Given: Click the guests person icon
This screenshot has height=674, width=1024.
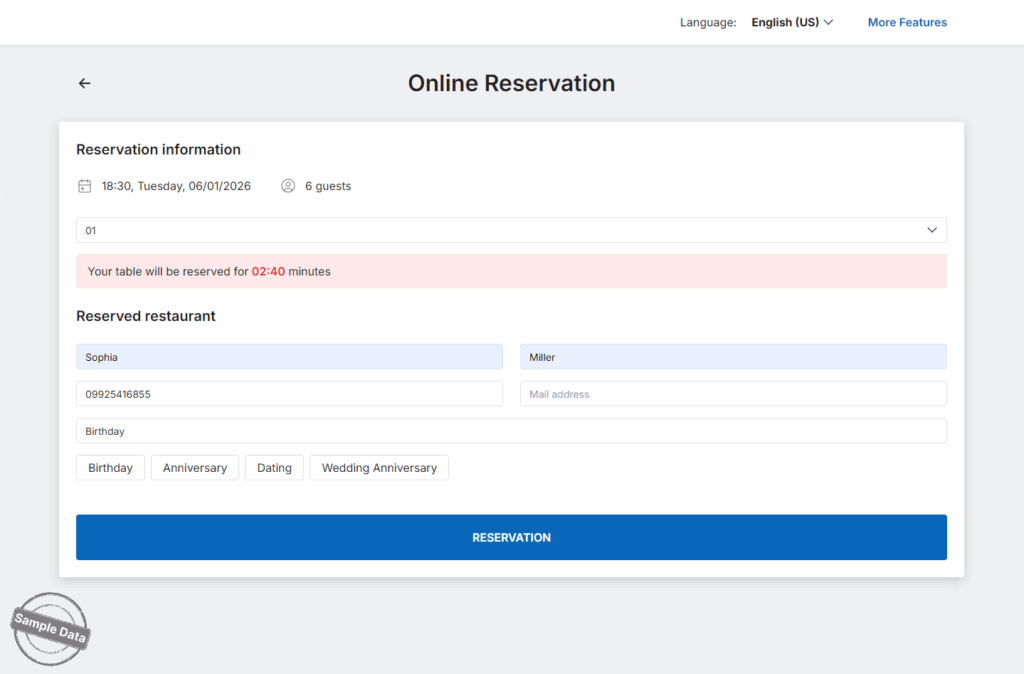Looking at the screenshot, I should click(288, 186).
